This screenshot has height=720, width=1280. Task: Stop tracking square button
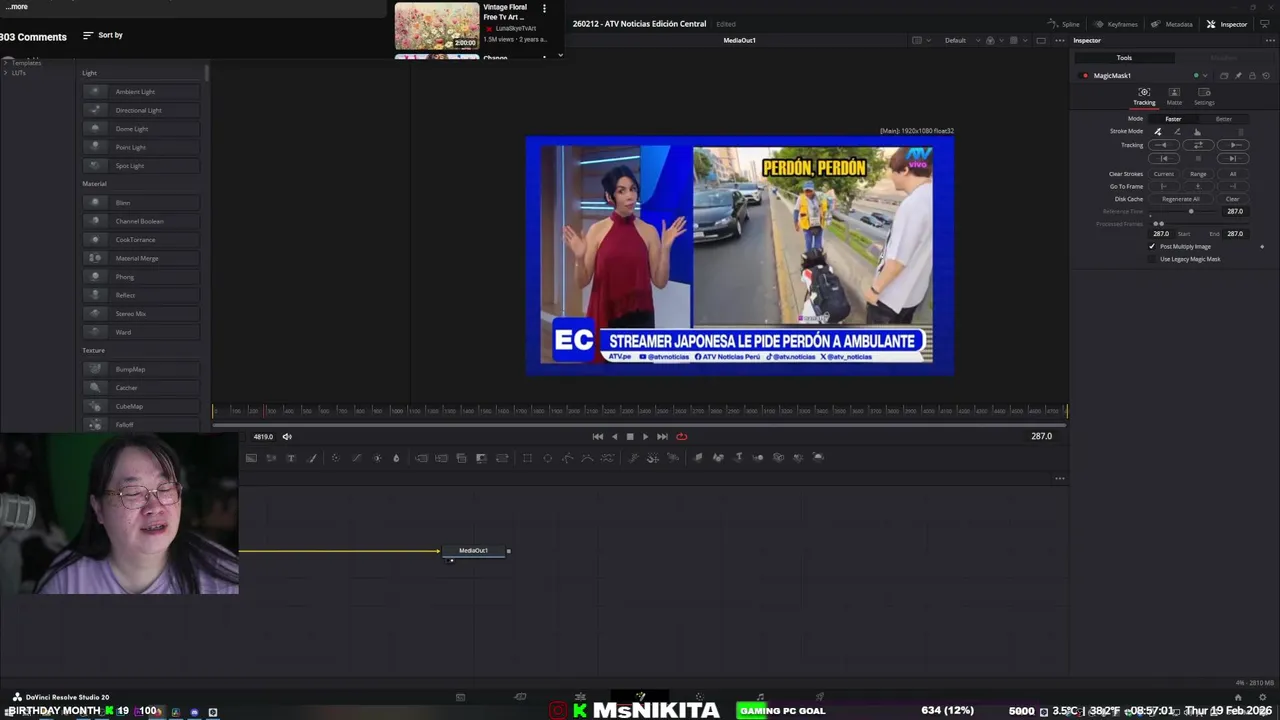(x=1198, y=159)
